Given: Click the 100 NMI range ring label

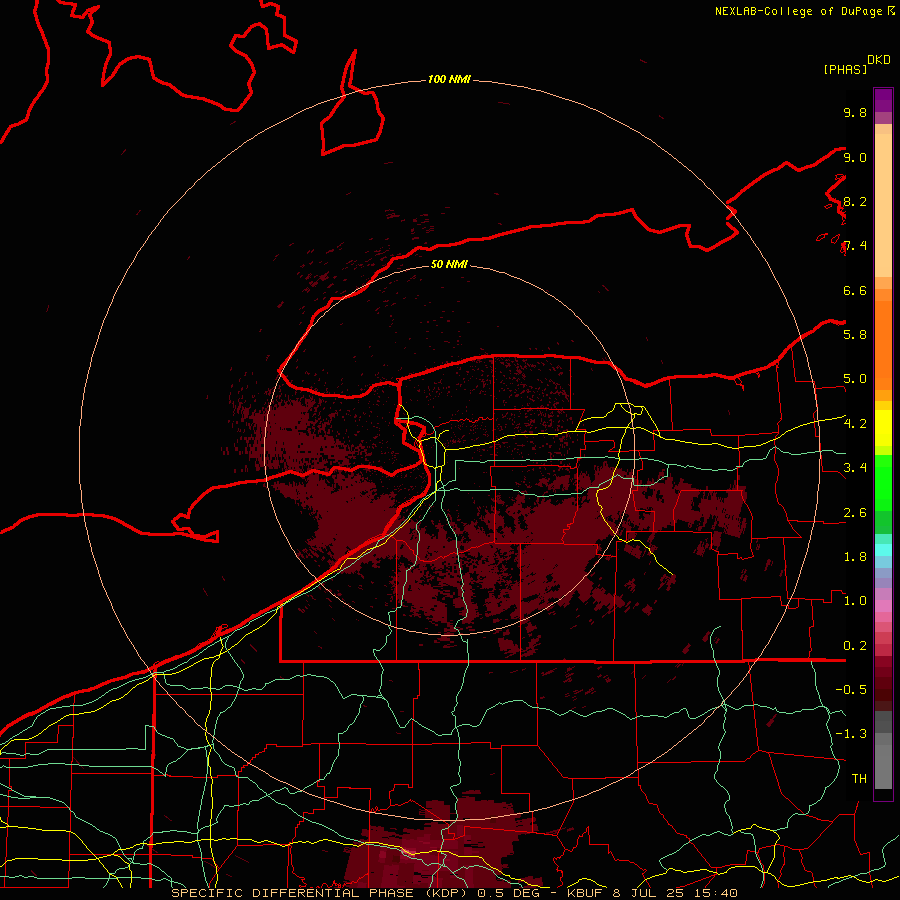Looking at the screenshot, I should (x=449, y=79).
